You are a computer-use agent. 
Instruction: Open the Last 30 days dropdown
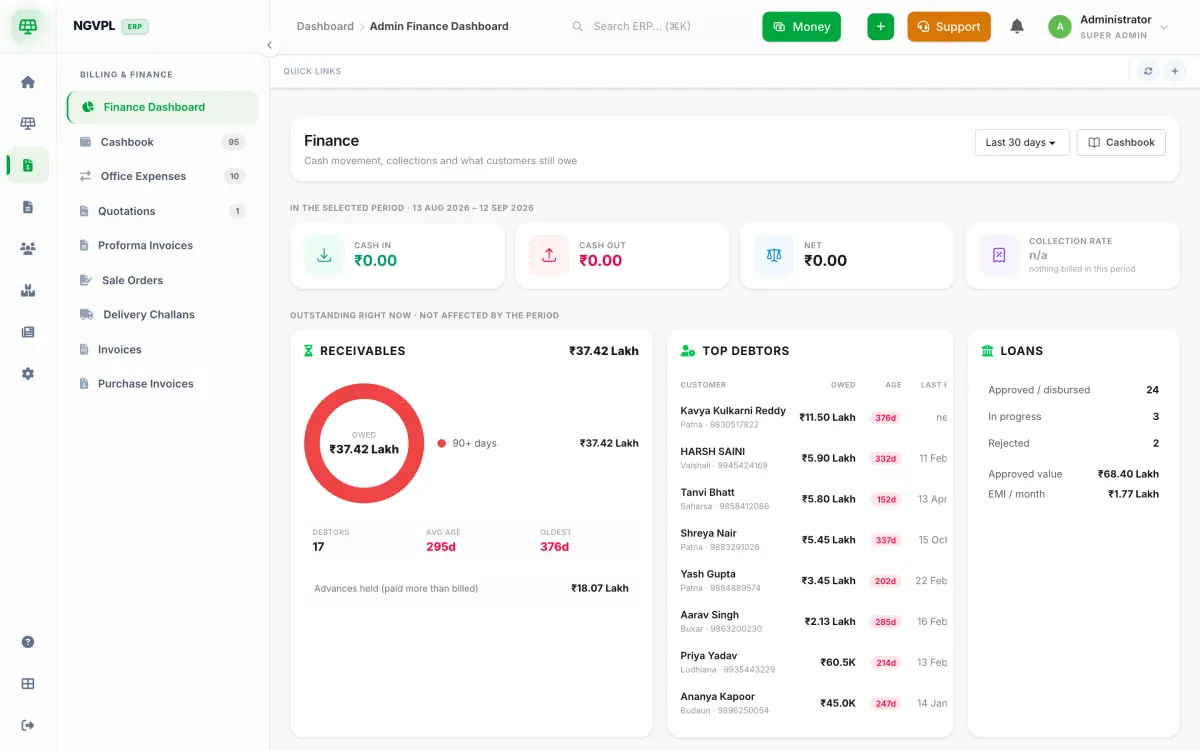[x=1022, y=142]
